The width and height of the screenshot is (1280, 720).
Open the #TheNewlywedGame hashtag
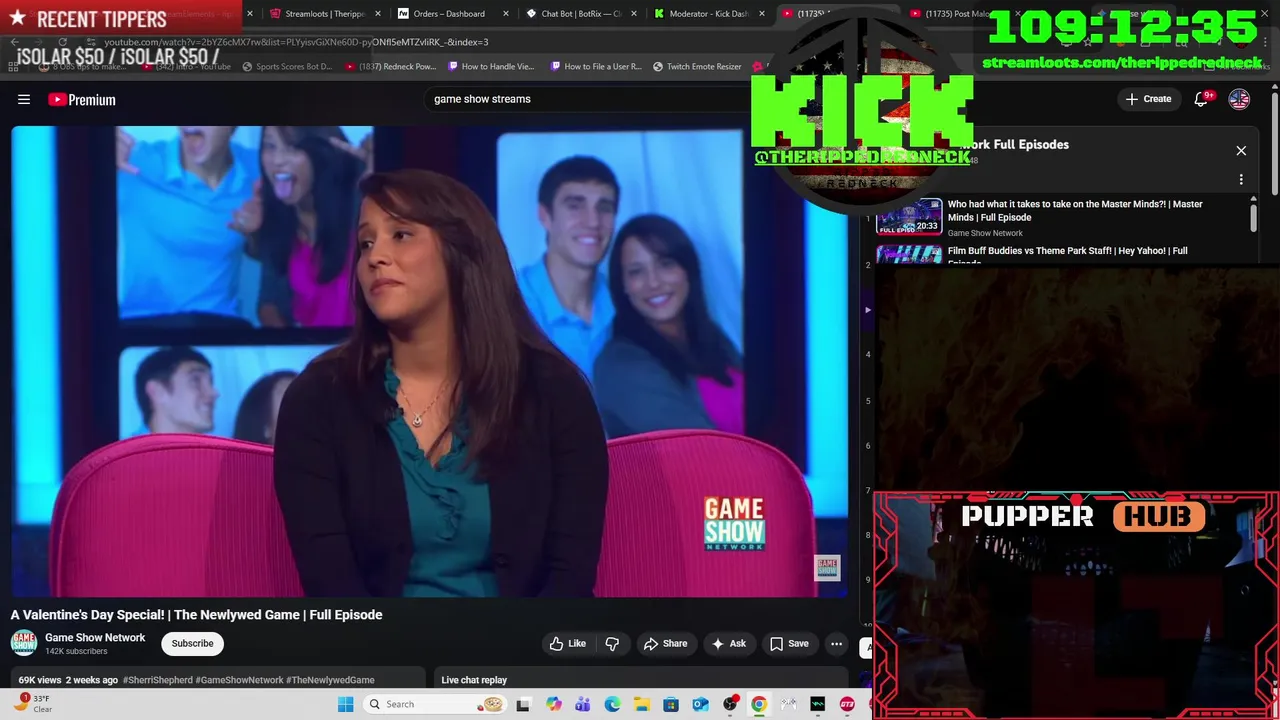tap(330, 680)
